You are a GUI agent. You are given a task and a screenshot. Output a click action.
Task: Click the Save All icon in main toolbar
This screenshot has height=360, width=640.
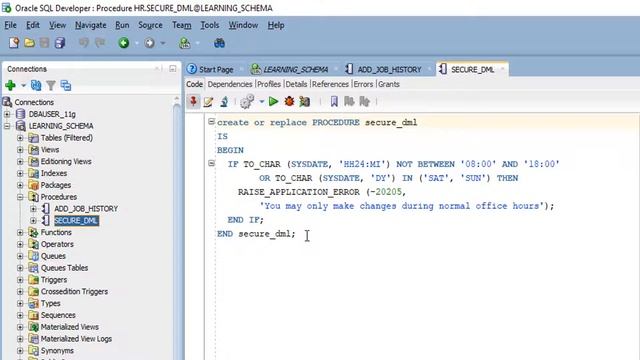click(60, 42)
